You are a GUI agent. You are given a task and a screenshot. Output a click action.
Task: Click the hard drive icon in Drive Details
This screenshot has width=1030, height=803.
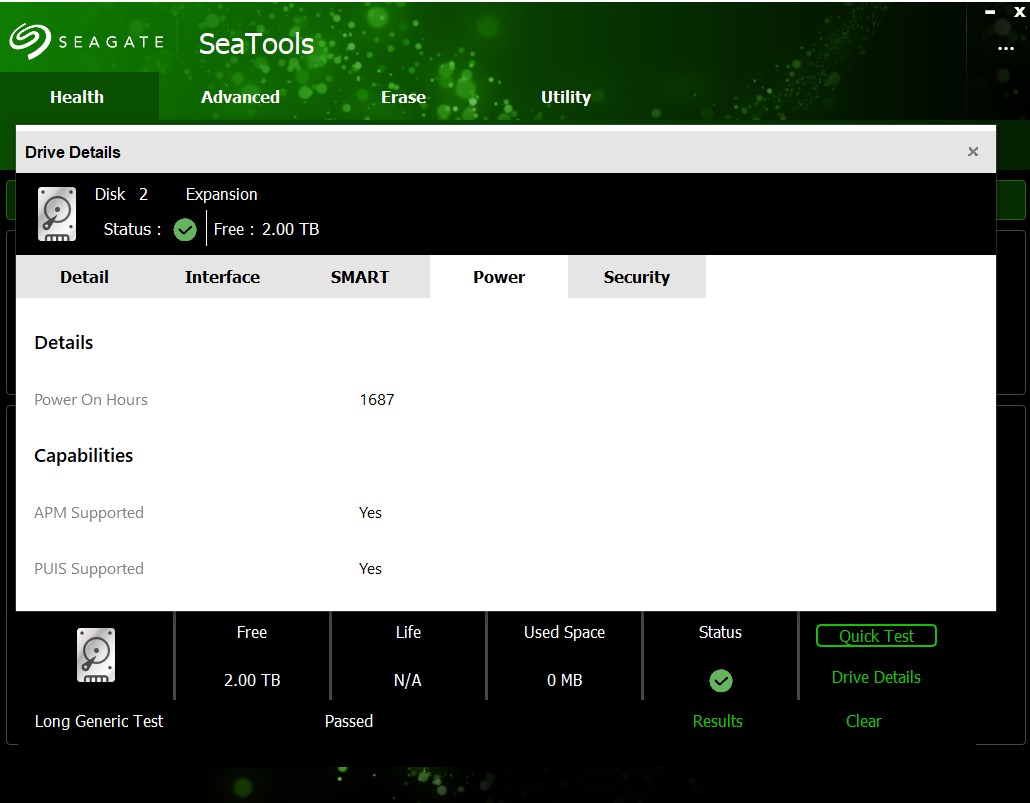pyautogui.click(x=57, y=213)
